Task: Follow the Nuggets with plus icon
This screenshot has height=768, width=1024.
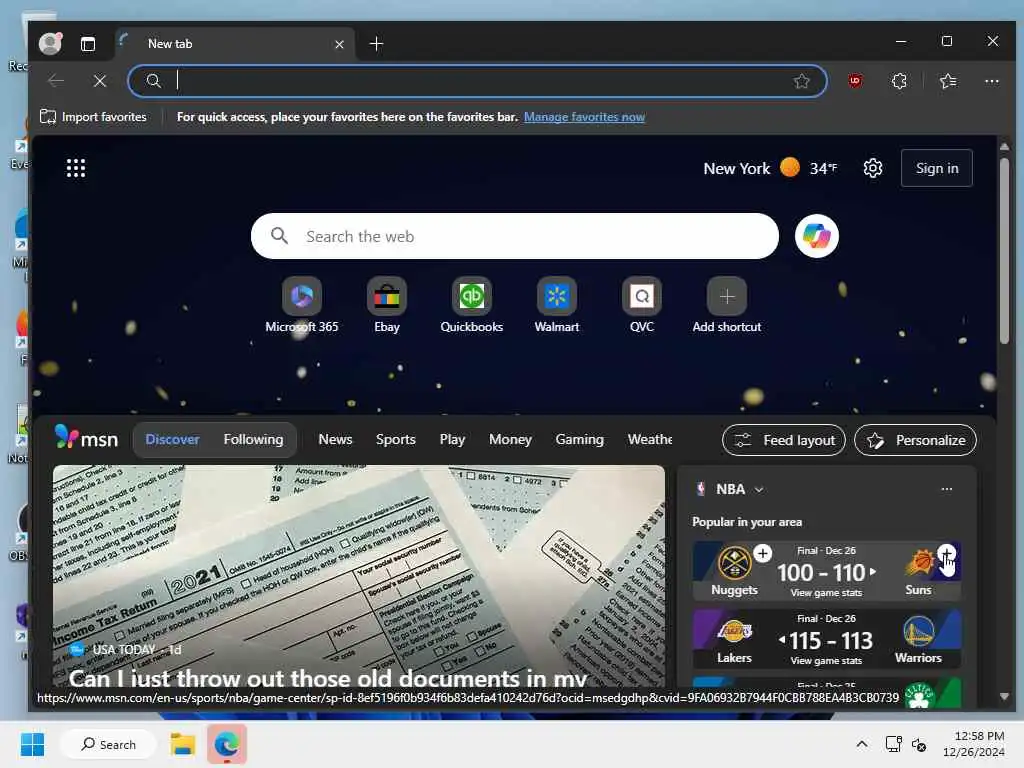Action: [762, 554]
